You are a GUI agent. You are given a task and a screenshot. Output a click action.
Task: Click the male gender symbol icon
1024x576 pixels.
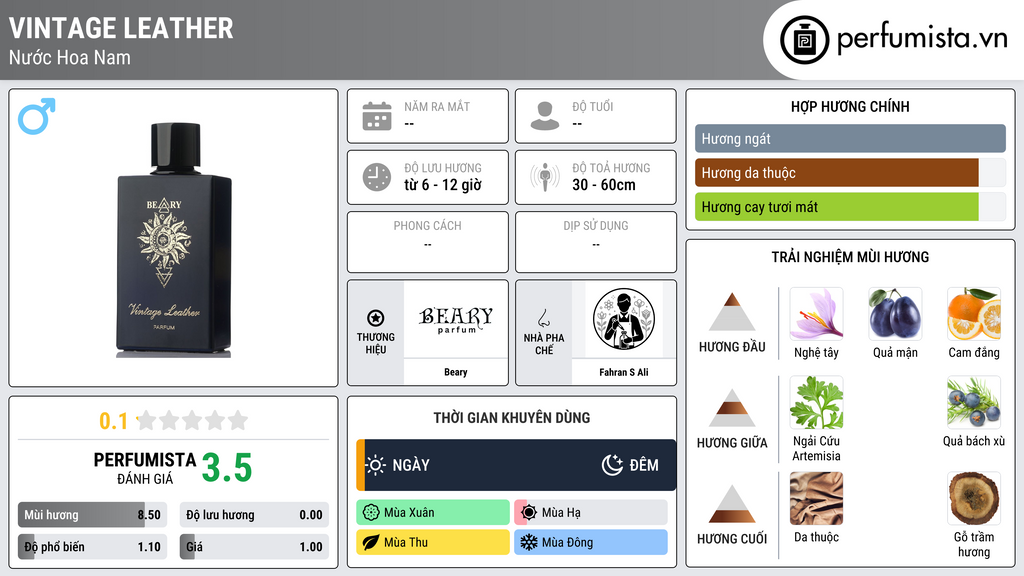(37, 116)
